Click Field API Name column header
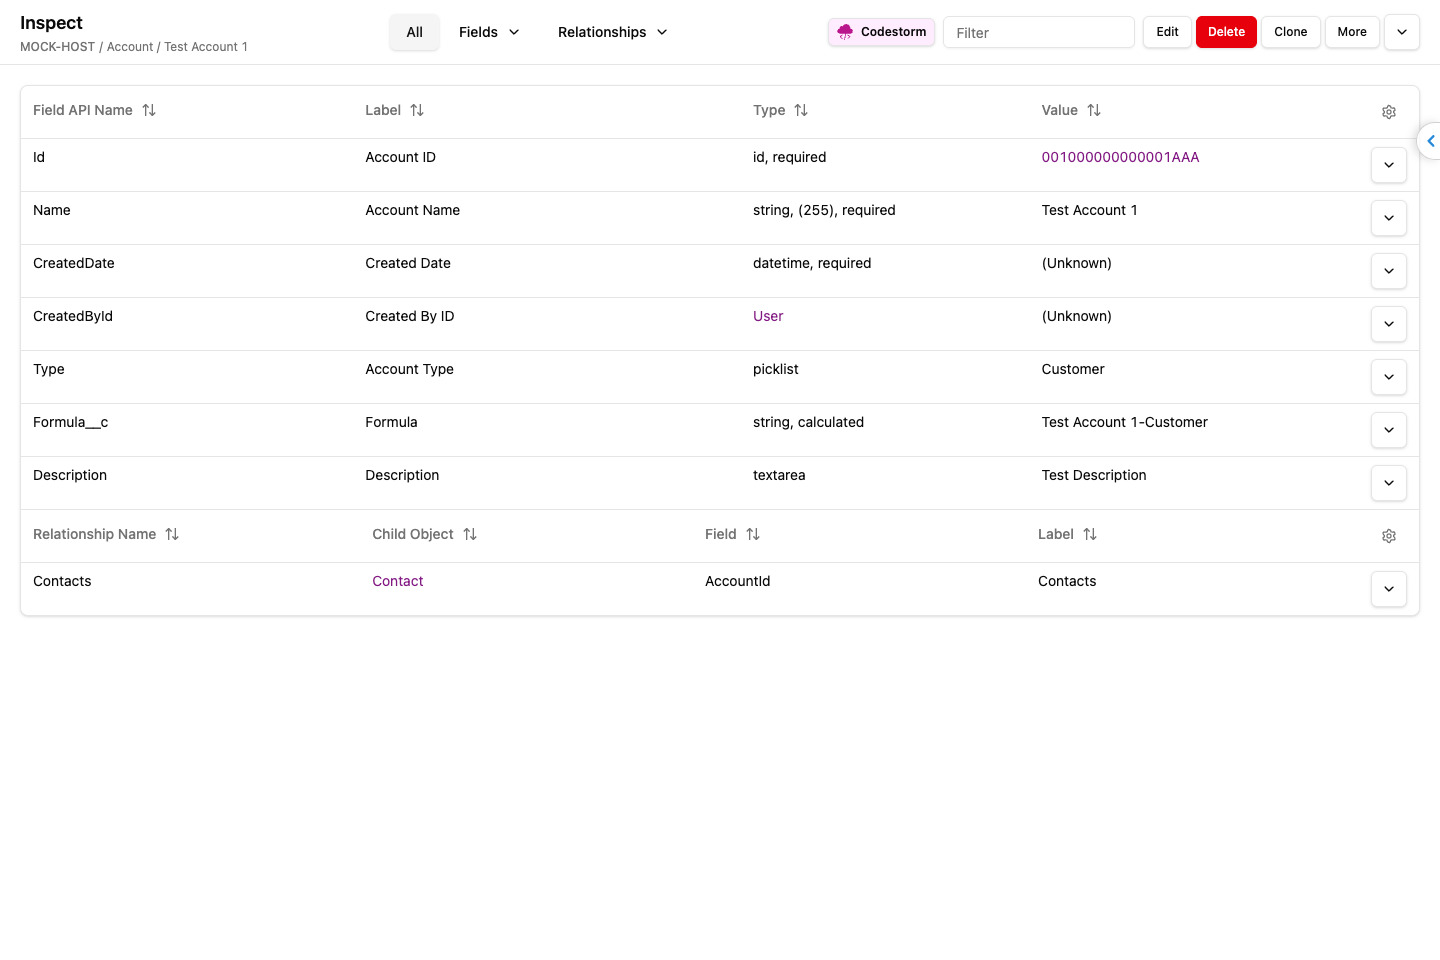 click(83, 110)
